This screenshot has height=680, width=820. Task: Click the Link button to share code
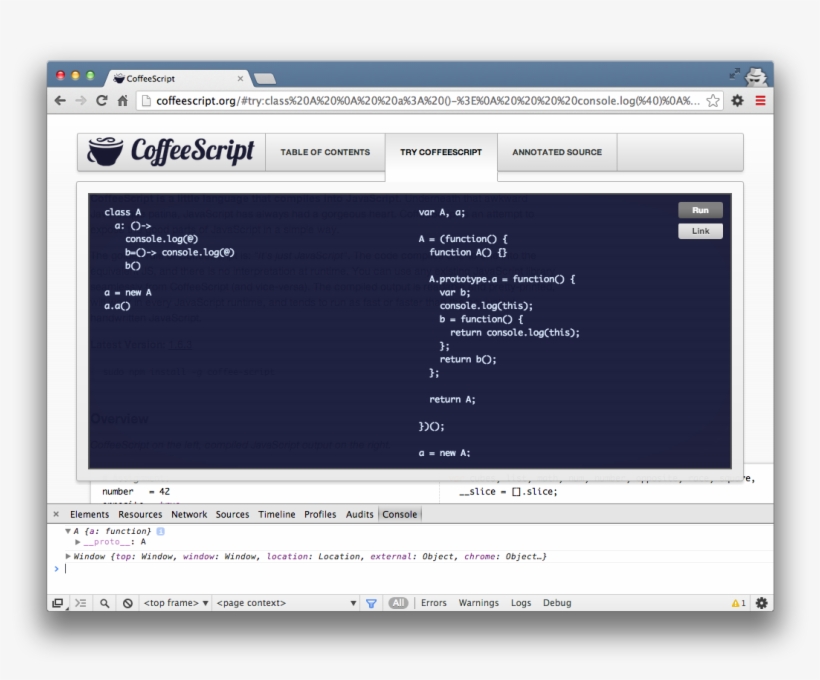tap(700, 231)
